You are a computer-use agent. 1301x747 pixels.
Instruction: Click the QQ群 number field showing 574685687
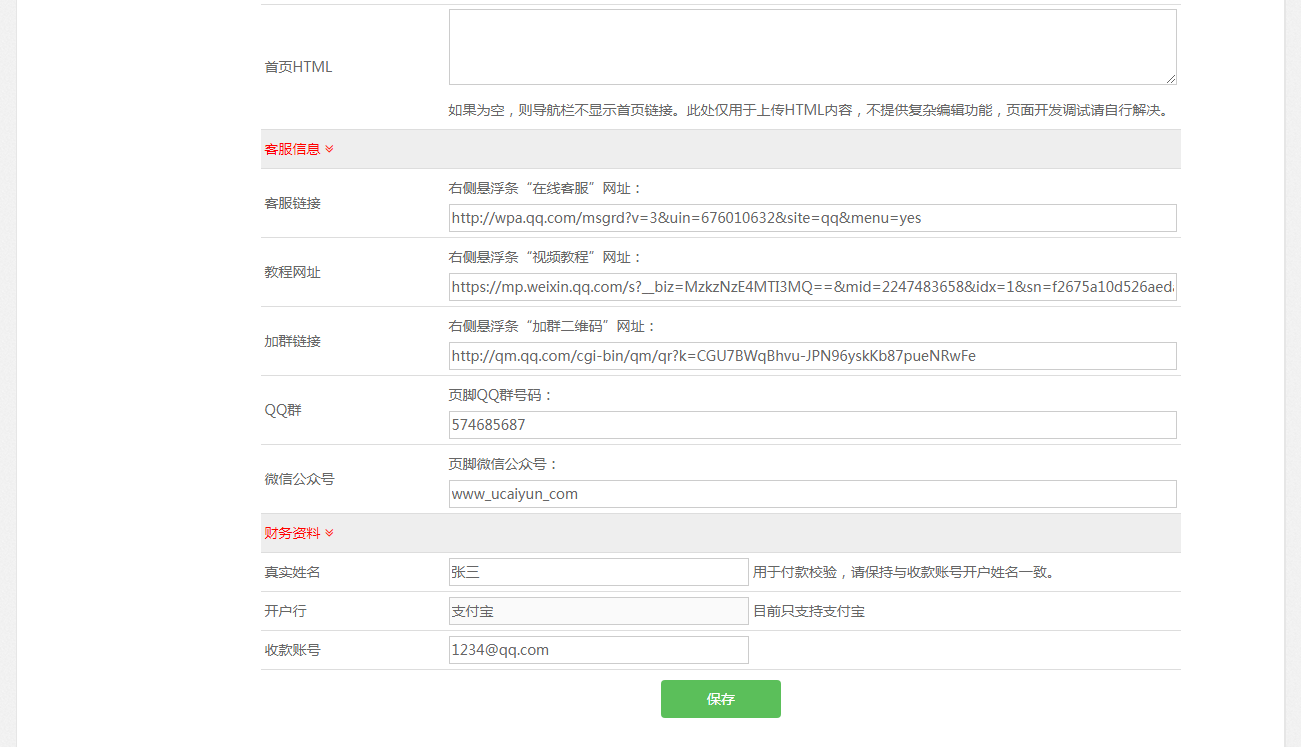[x=811, y=425]
